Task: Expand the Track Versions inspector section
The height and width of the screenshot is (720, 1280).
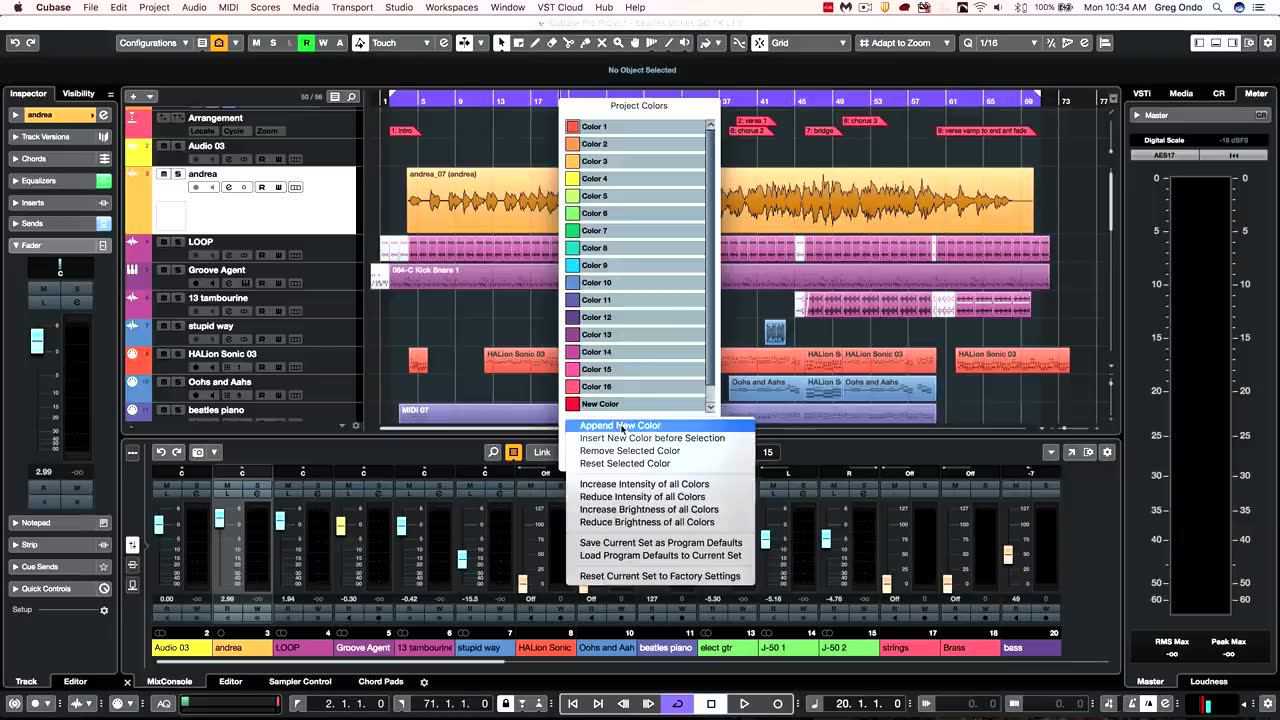Action: point(58,137)
